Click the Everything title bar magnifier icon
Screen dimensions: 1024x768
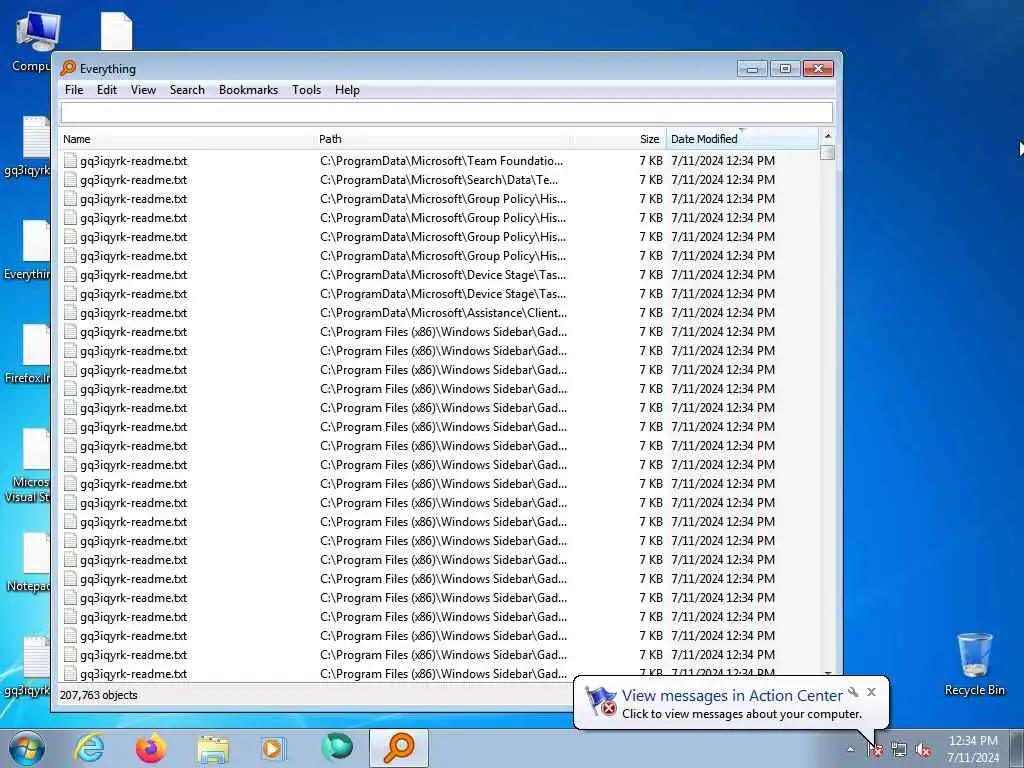pyautogui.click(x=68, y=69)
